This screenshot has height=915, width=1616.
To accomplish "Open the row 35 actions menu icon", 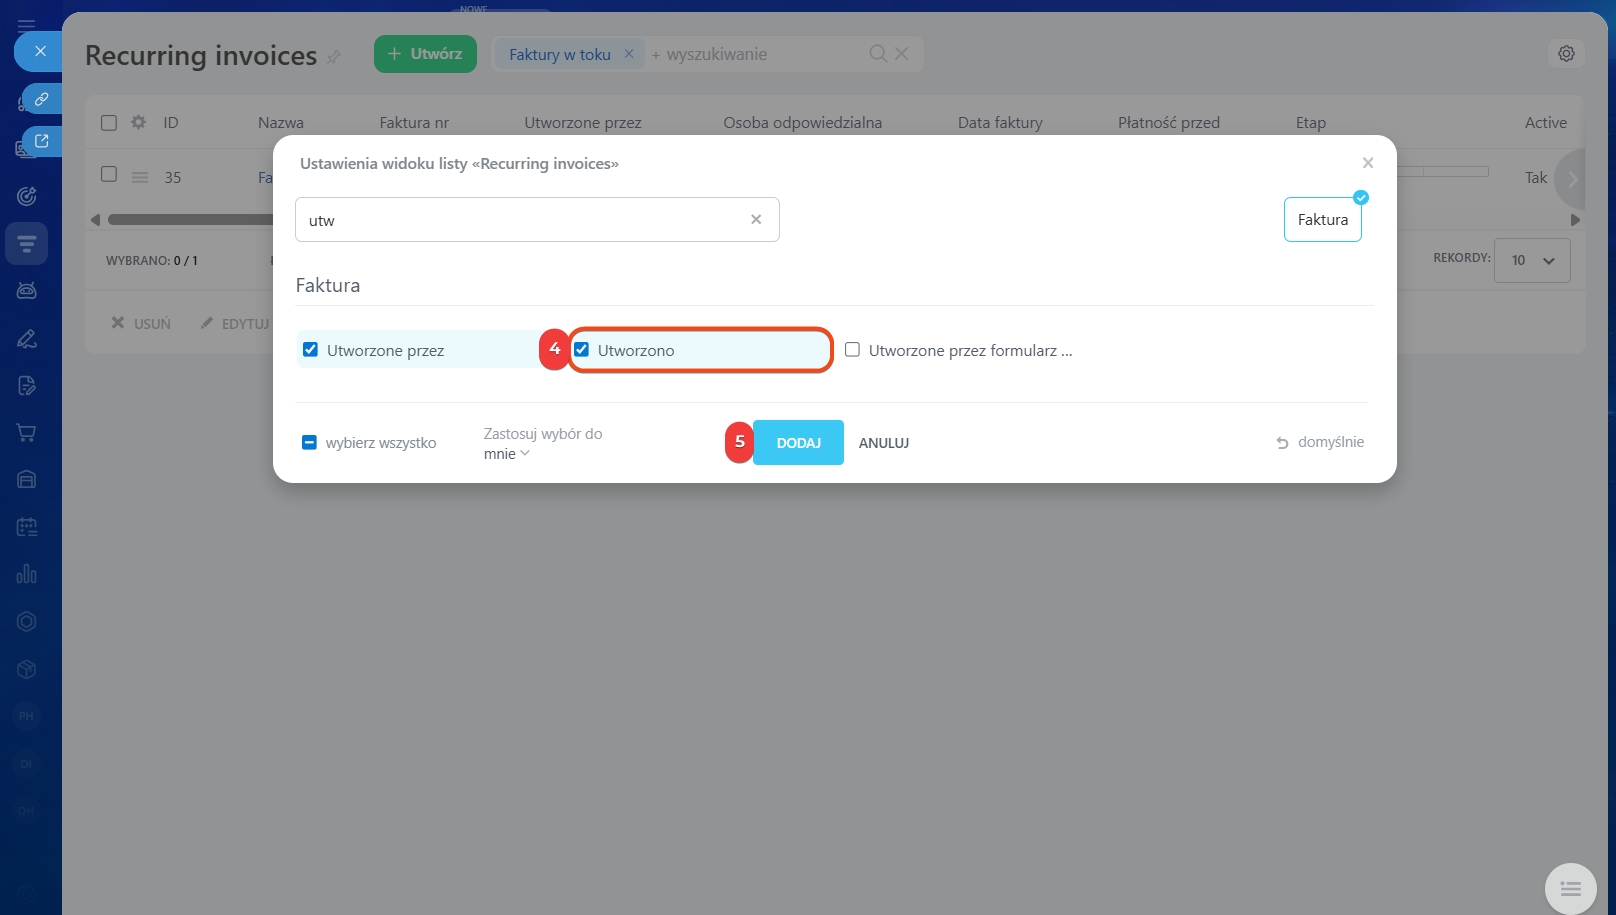I will tap(140, 177).
